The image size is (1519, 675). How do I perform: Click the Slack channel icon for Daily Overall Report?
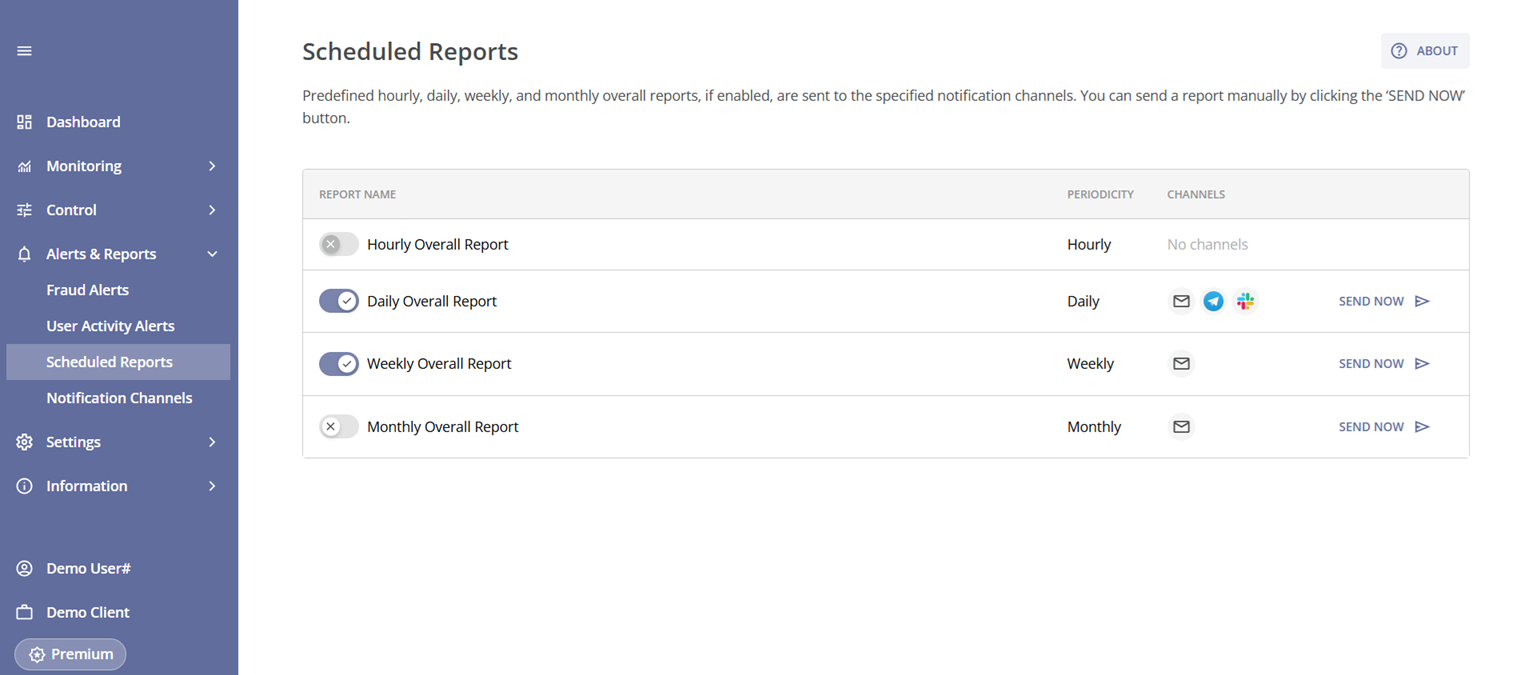(x=1245, y=300)
